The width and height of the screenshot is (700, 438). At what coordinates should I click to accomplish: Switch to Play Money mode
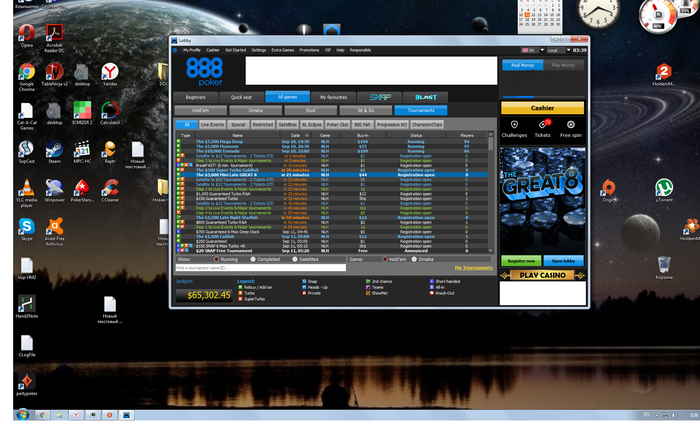tap(563, 65)
